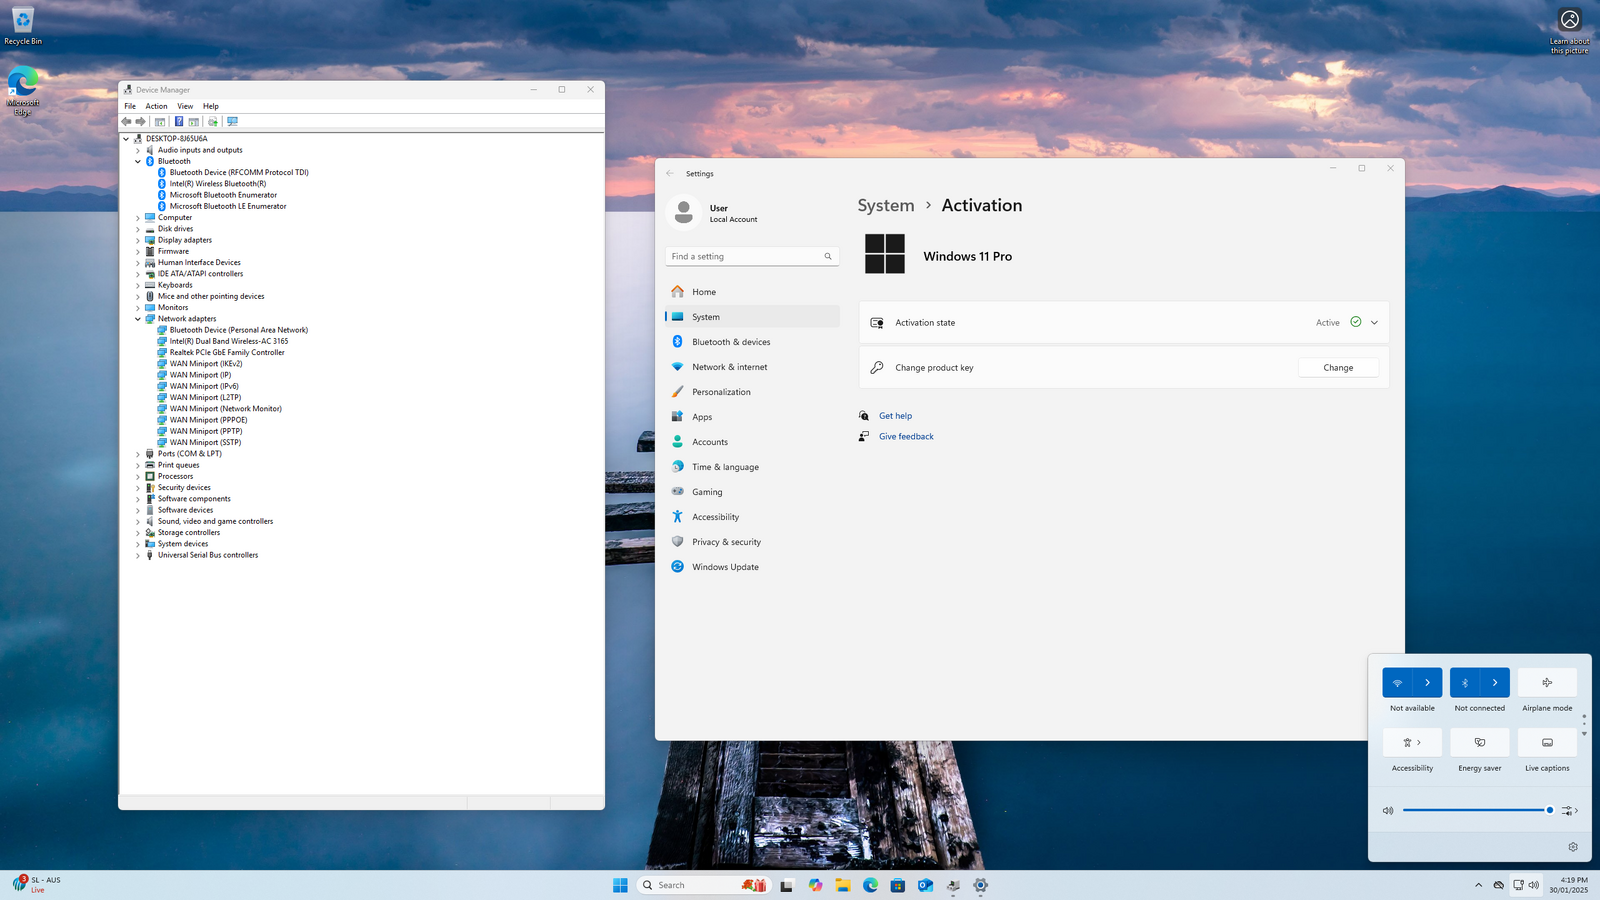Open Action menu in Device Manager
The width and height of the screenshot is (1600, 900).
[157, 106]
